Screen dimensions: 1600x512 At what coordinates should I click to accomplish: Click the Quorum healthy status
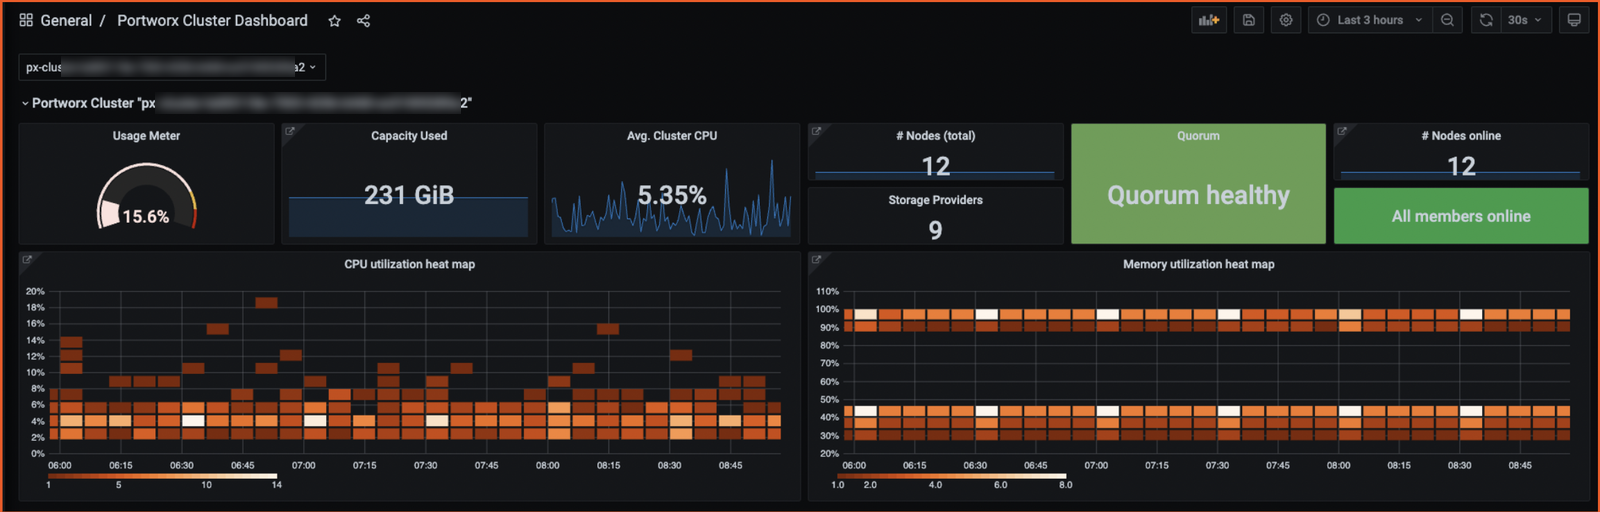click(x=1198, y=195)
